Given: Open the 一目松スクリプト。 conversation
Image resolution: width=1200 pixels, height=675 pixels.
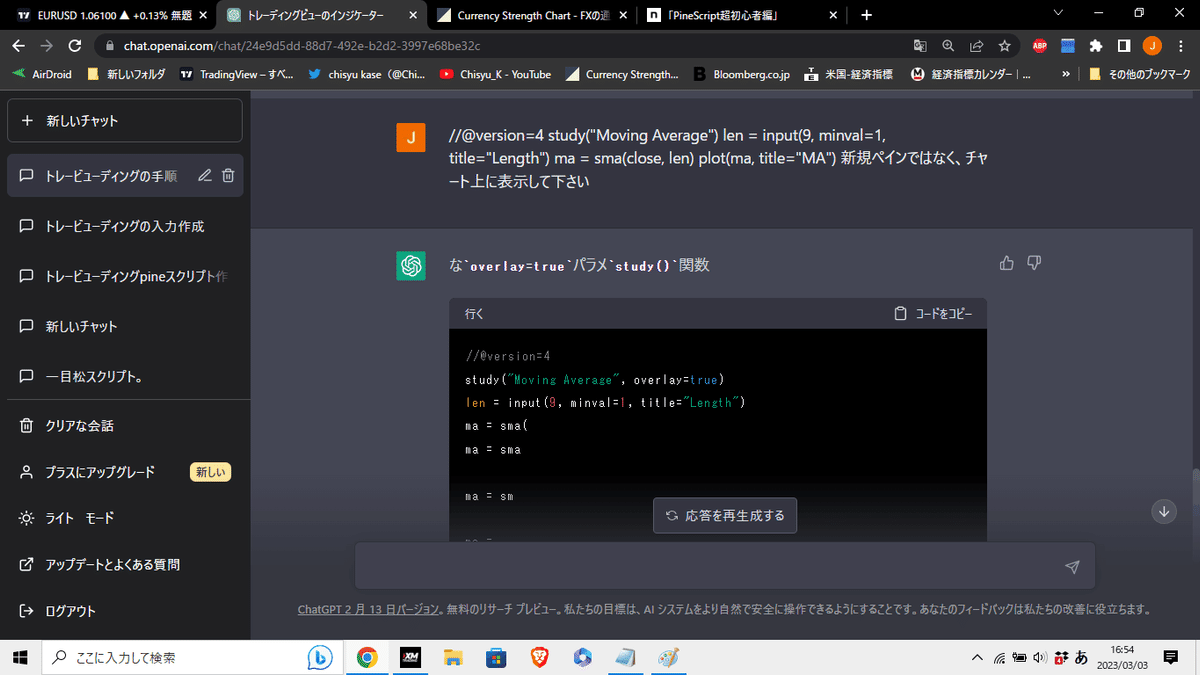Looking at the screenshot, I should (124, 377).
